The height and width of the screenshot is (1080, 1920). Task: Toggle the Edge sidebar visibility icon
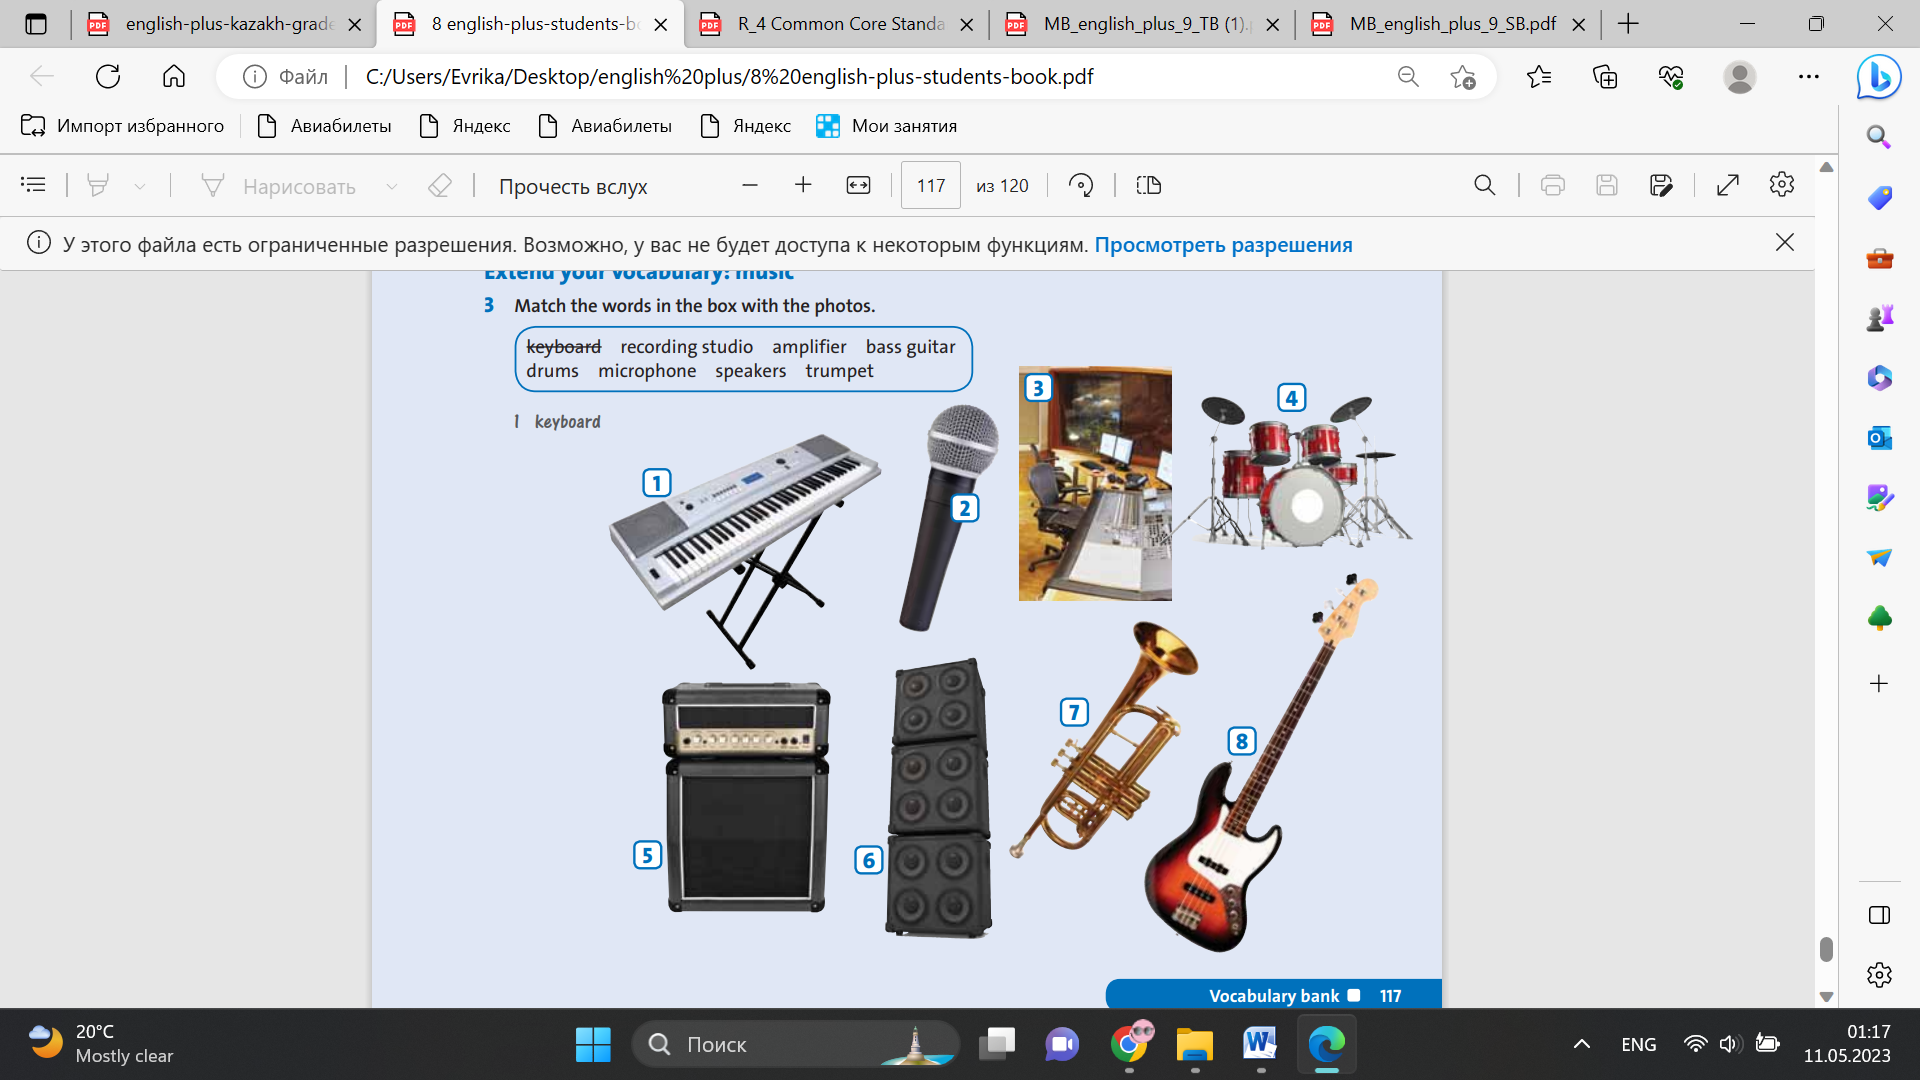click(x=1878, y=915)
